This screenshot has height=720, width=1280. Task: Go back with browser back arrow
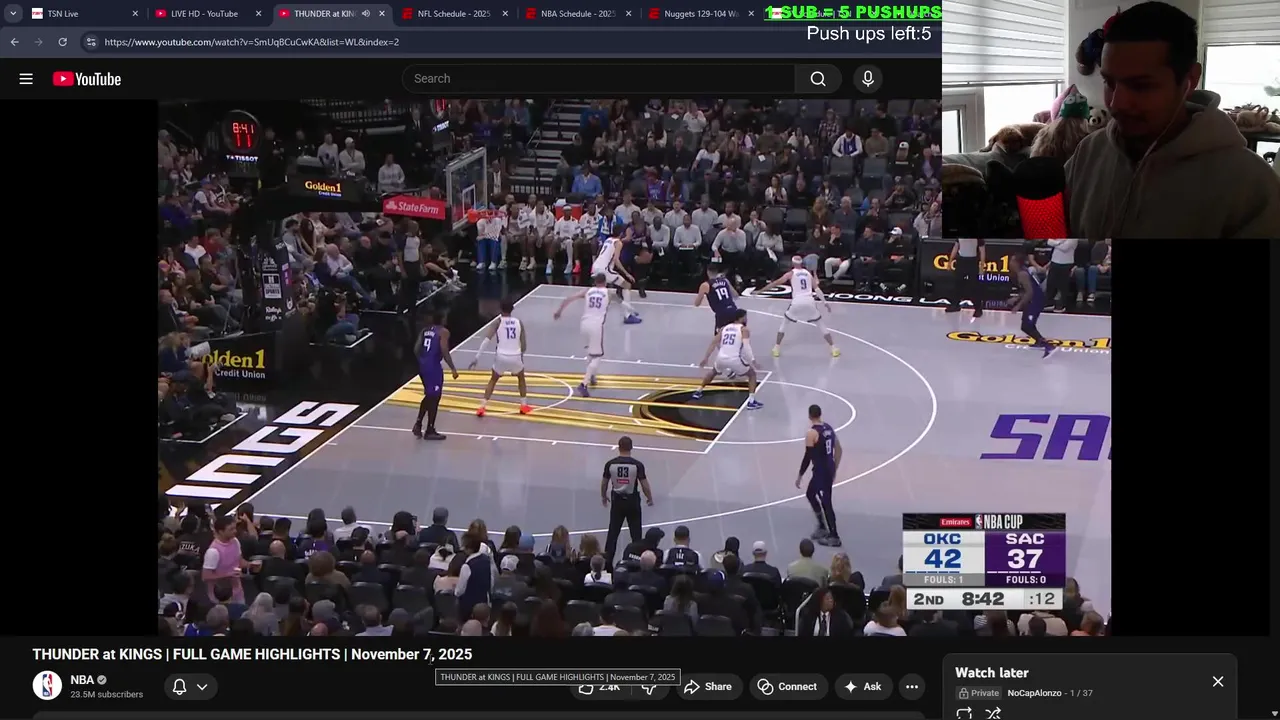pyautogui.click(x=14, y=42)
